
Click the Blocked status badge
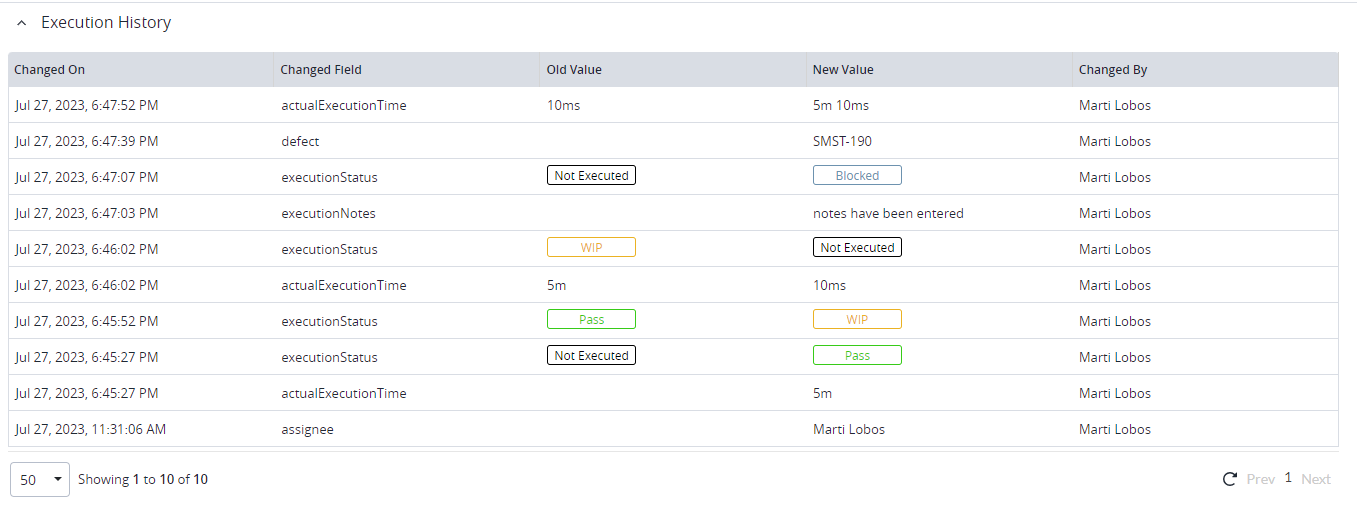tap(857, 176)
